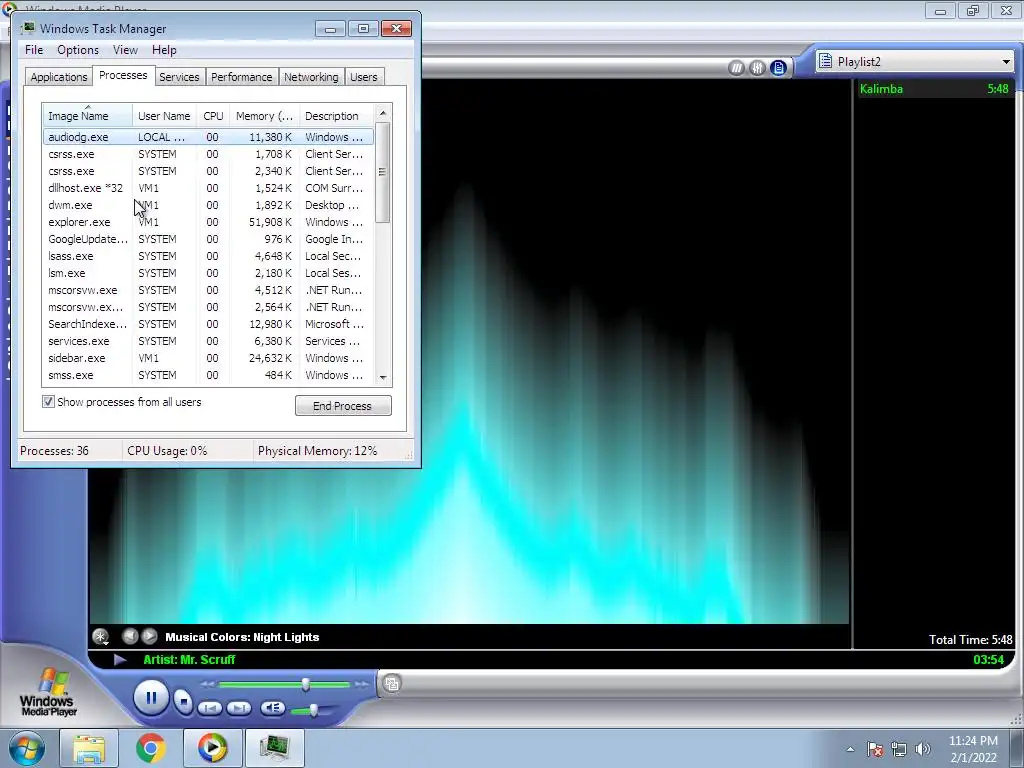This screenshot has height=768, width=1024.
Task: Select Task Manager taskbar icon
Action: click(274, 748)
